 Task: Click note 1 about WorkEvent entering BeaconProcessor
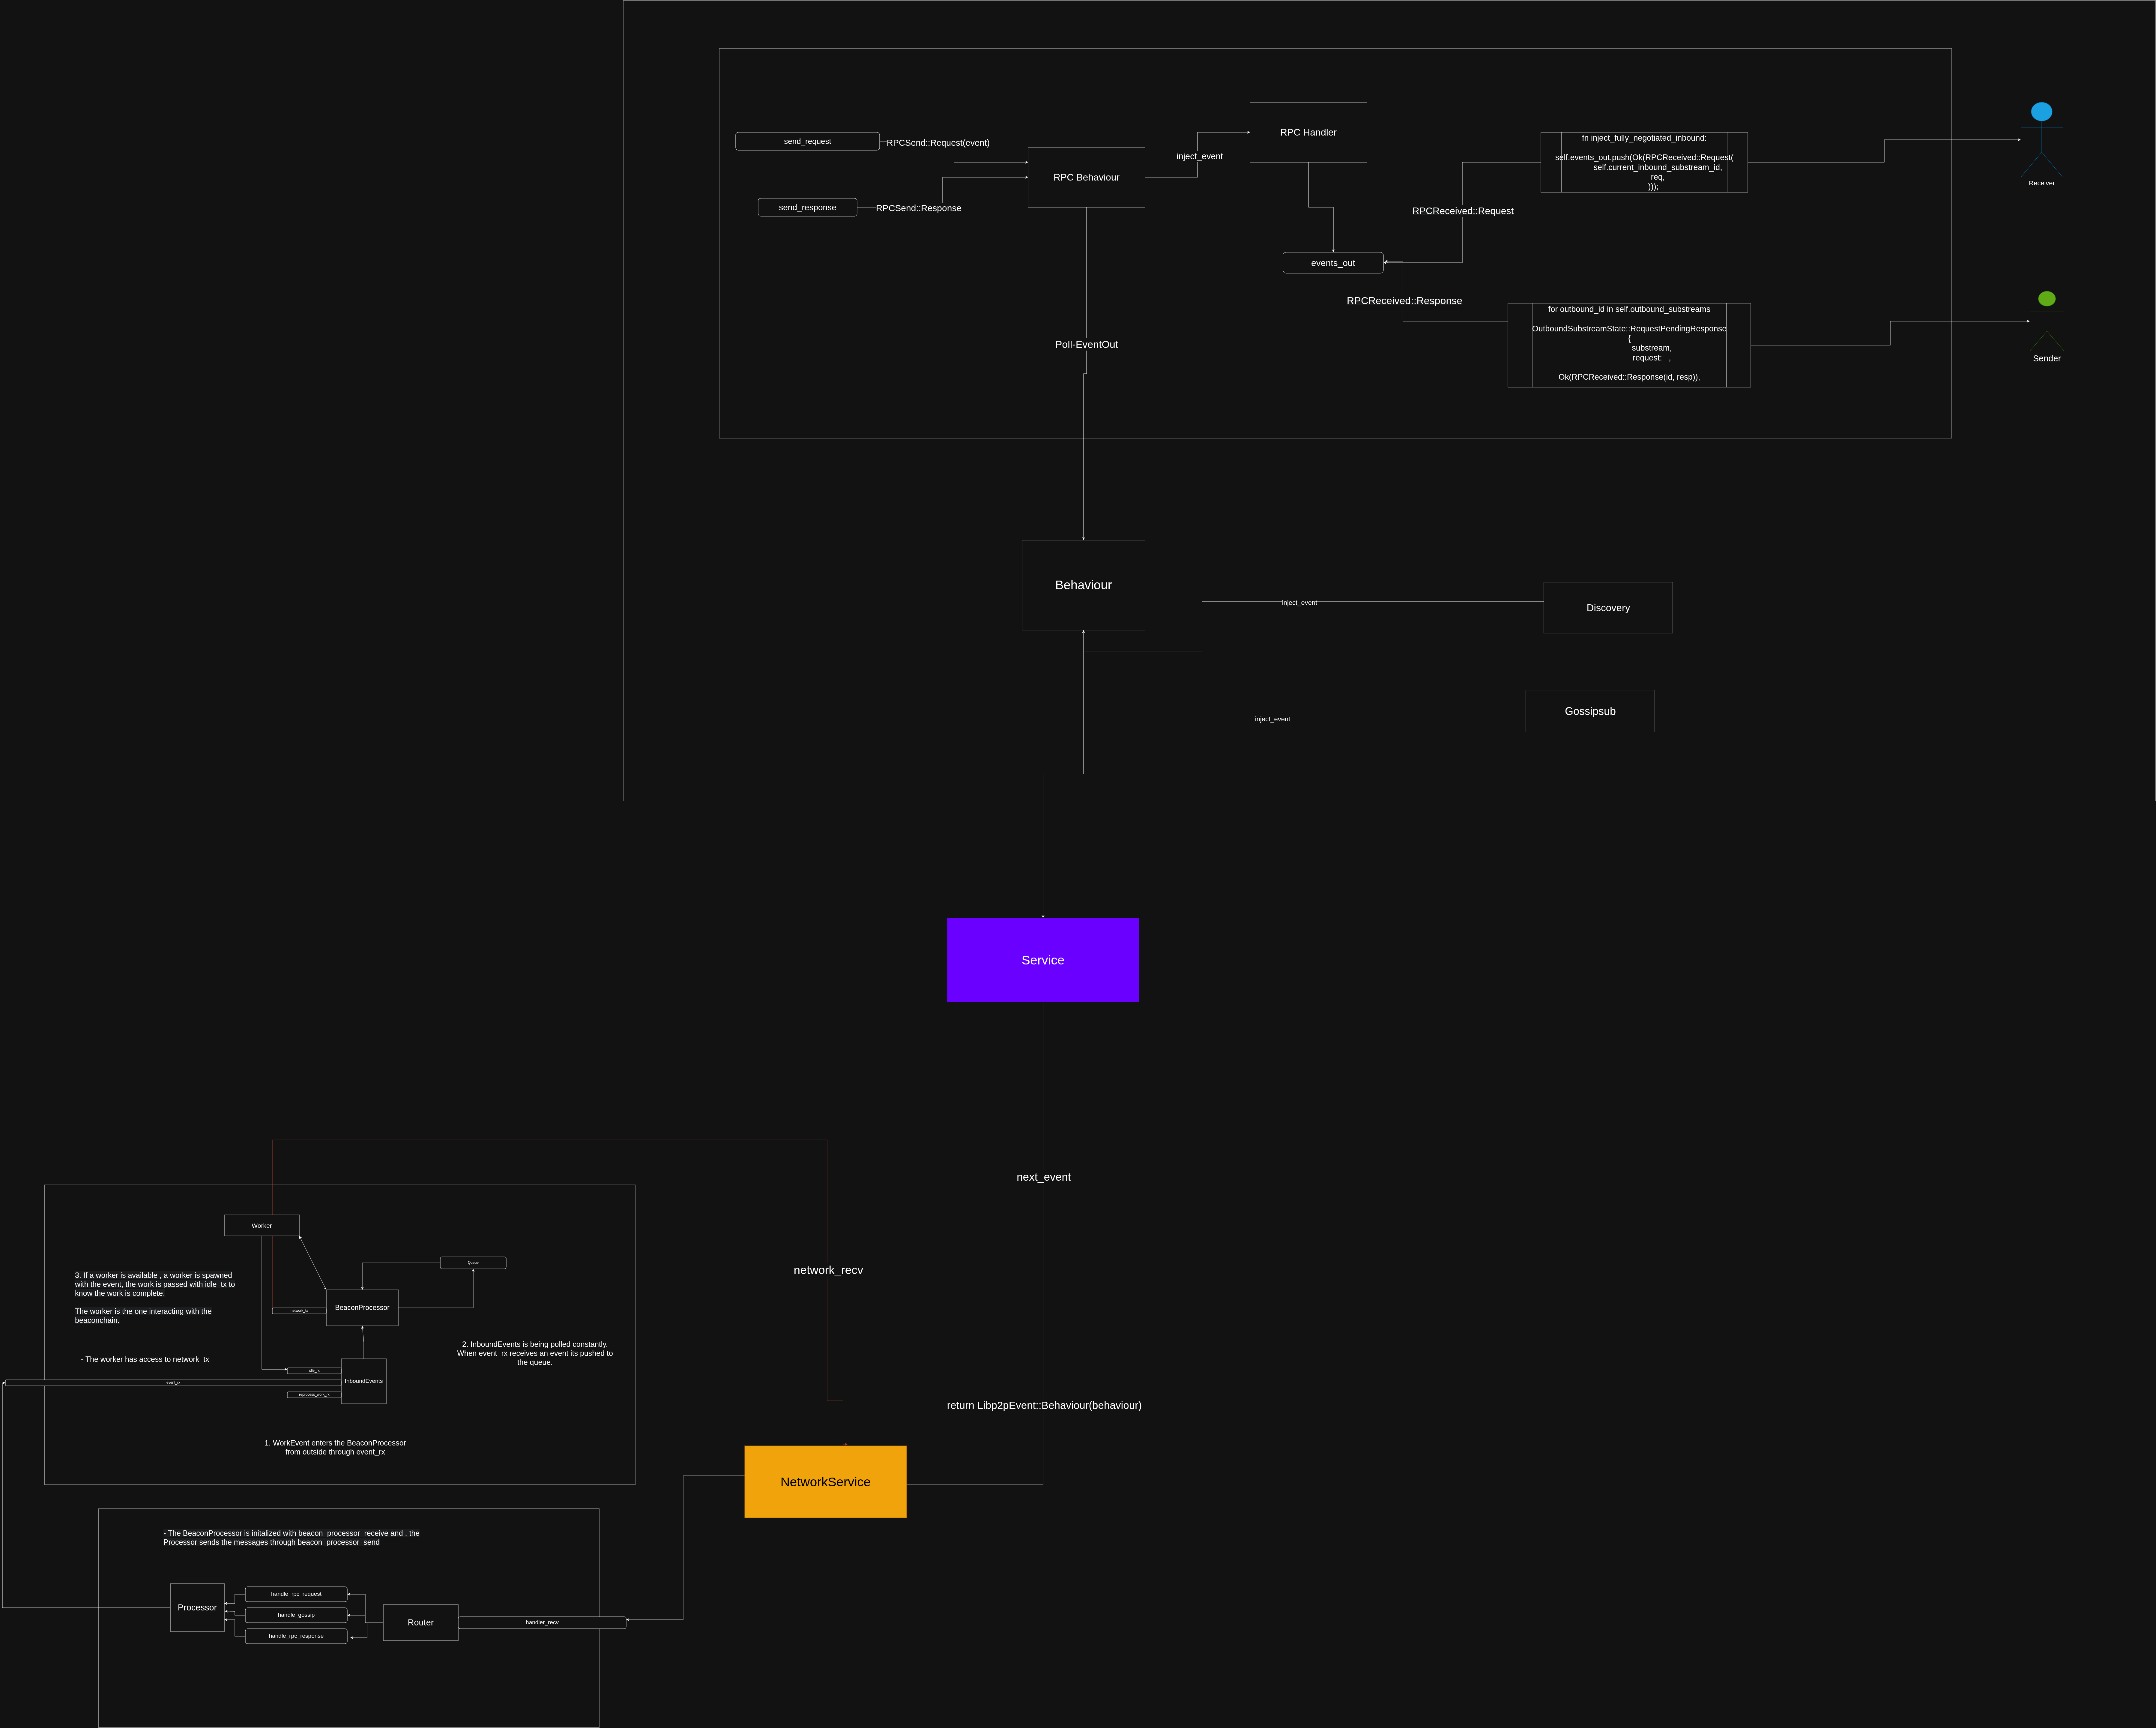[335, 1447]
